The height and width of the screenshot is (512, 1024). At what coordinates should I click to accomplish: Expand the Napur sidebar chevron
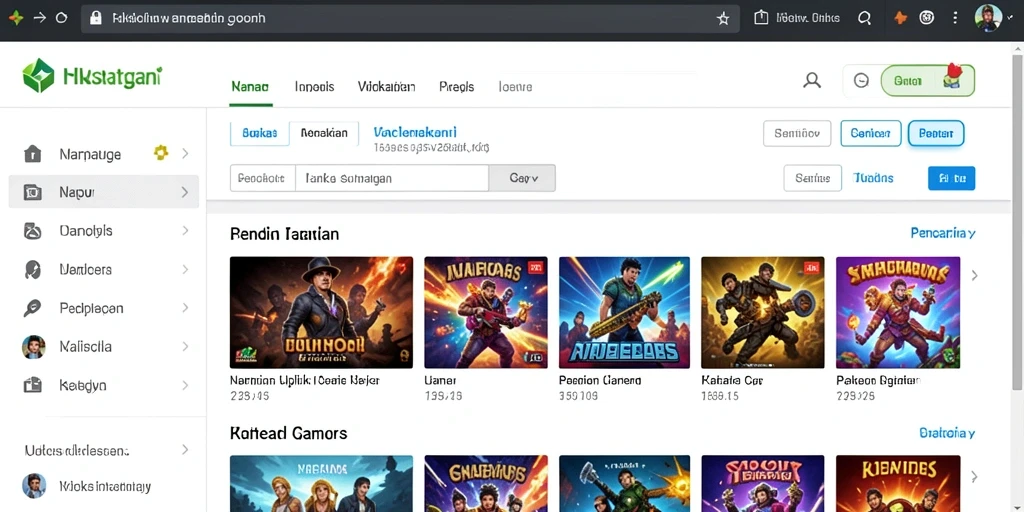pos(185,192)
